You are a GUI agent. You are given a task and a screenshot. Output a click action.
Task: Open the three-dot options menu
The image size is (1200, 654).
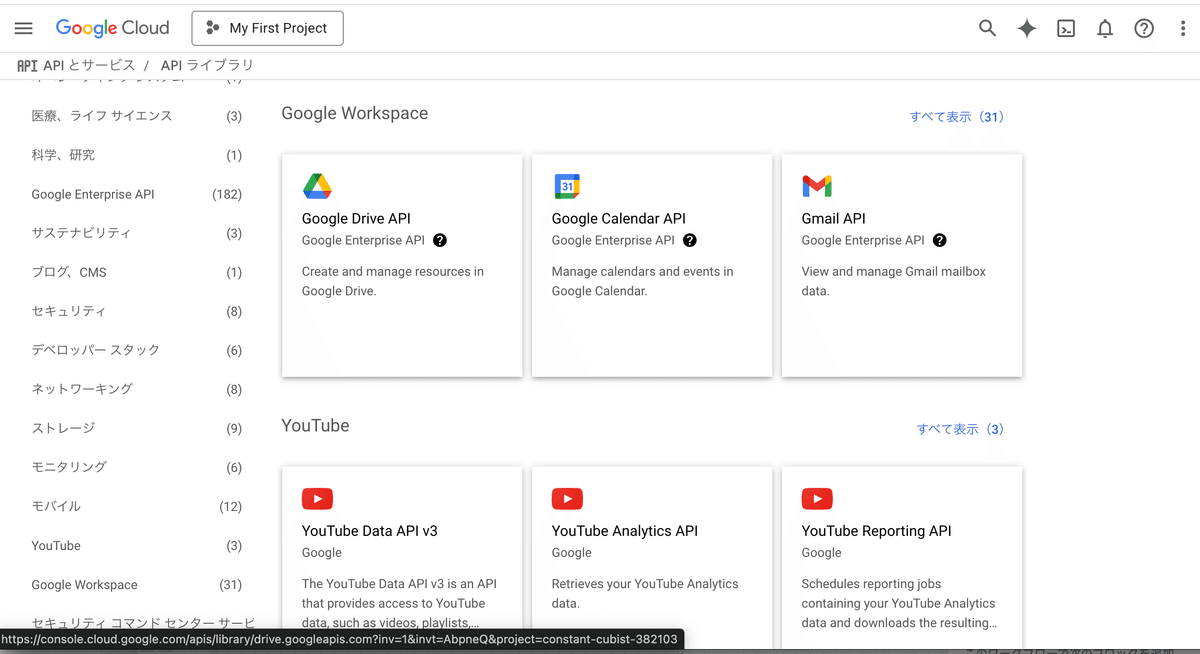tap(1183, 28)
